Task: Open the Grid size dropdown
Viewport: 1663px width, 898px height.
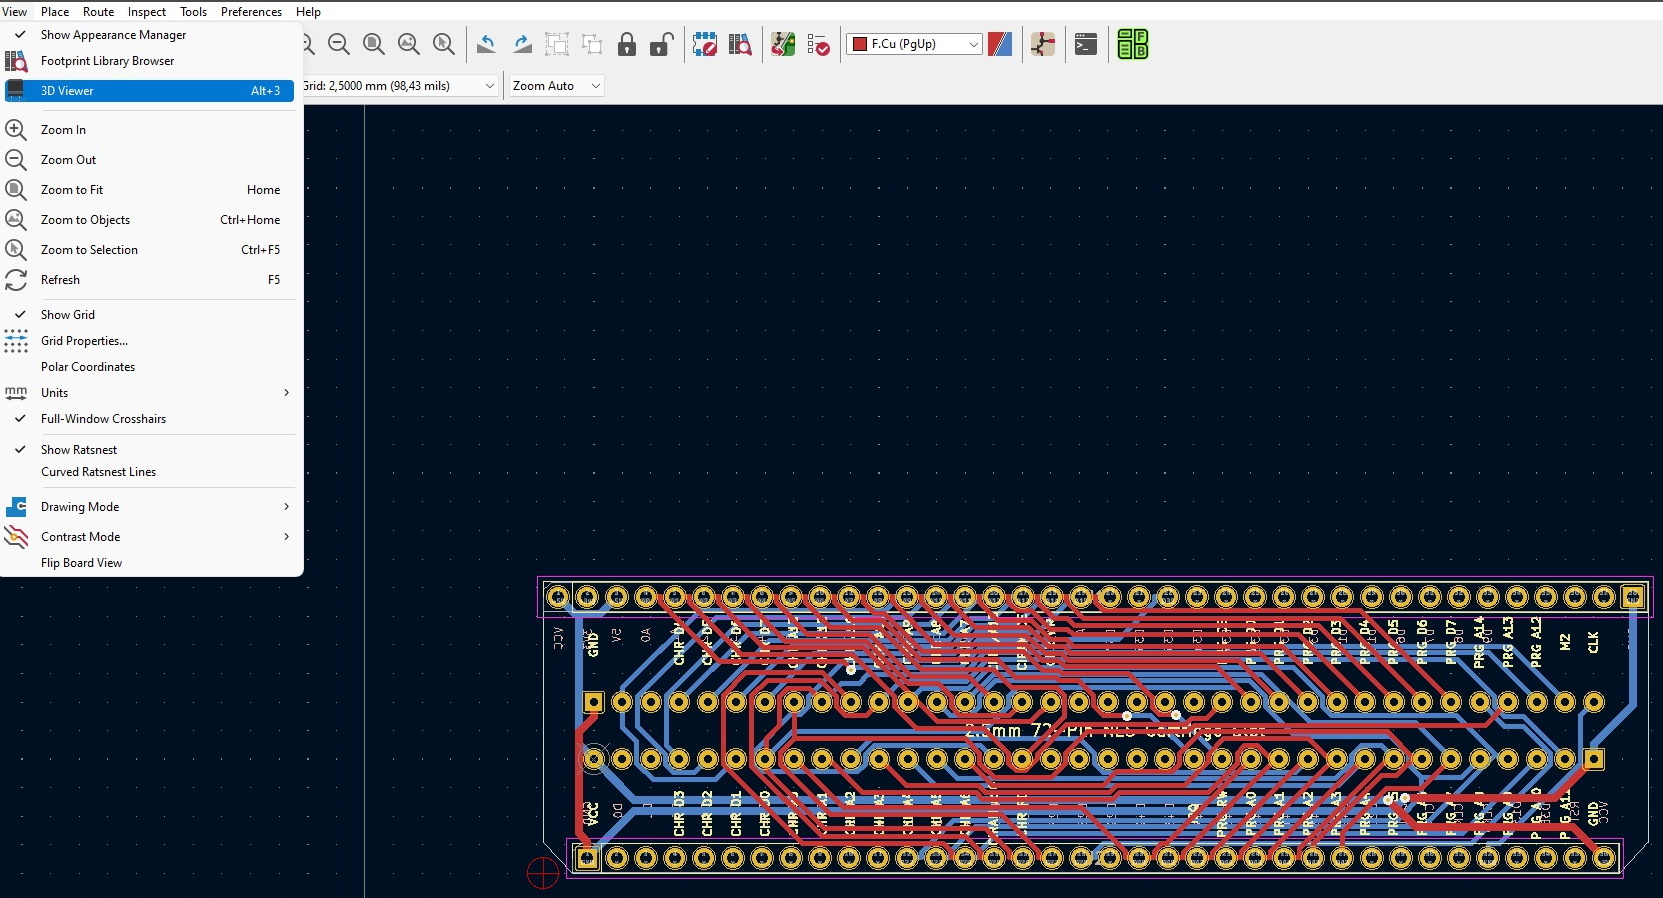Action: (x=400, y=86)
